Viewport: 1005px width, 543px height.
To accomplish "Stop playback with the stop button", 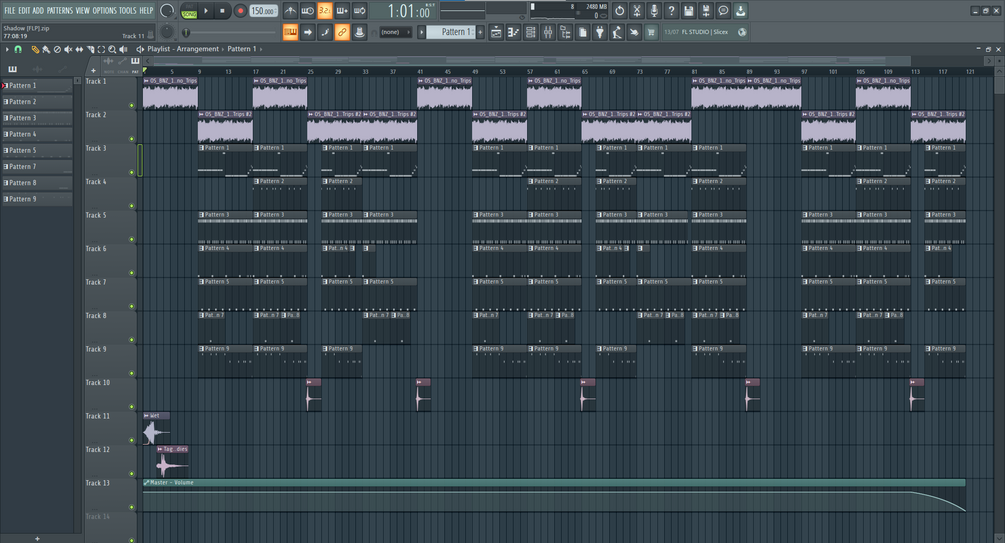I will coord(222,11).
